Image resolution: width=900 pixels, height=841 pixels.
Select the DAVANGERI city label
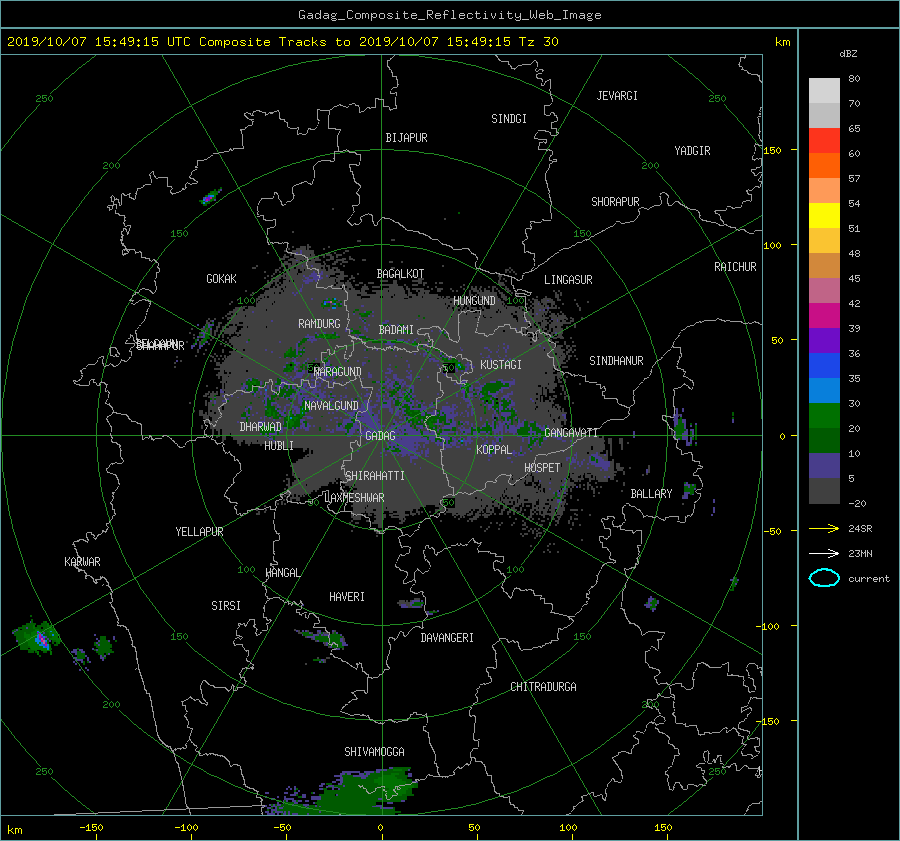447,638
